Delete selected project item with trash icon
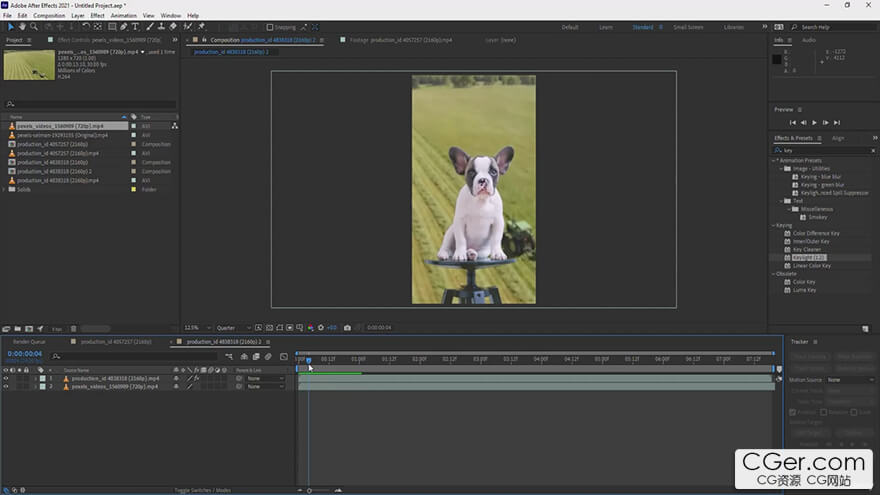 click(74, 329)
